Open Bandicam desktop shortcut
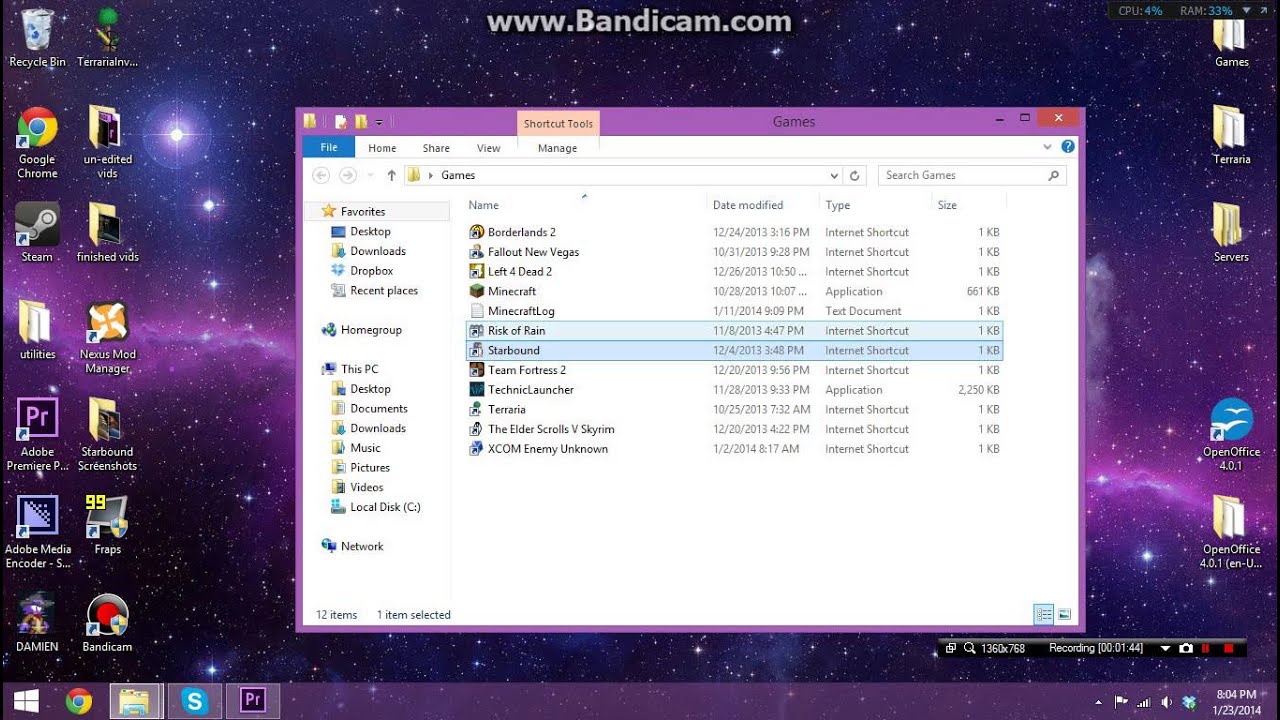 (x=107, y=622)
